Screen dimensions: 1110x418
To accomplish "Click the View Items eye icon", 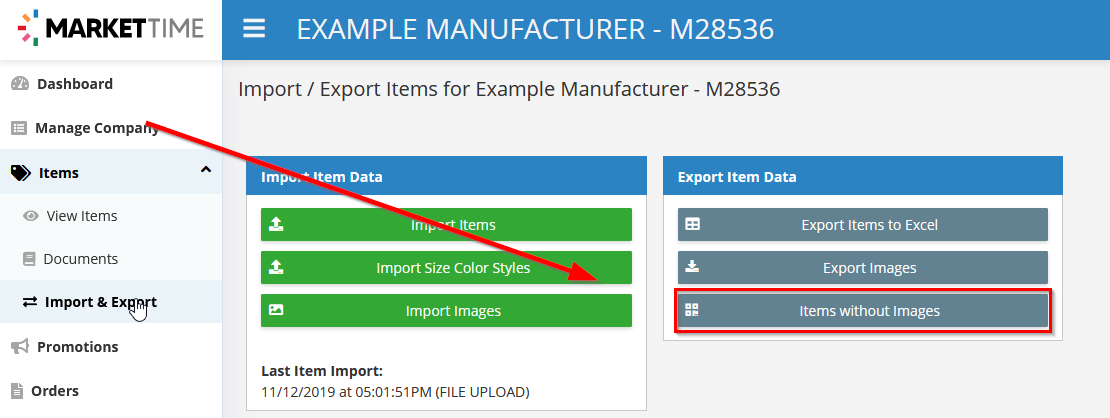I will [x=30, y=216].
